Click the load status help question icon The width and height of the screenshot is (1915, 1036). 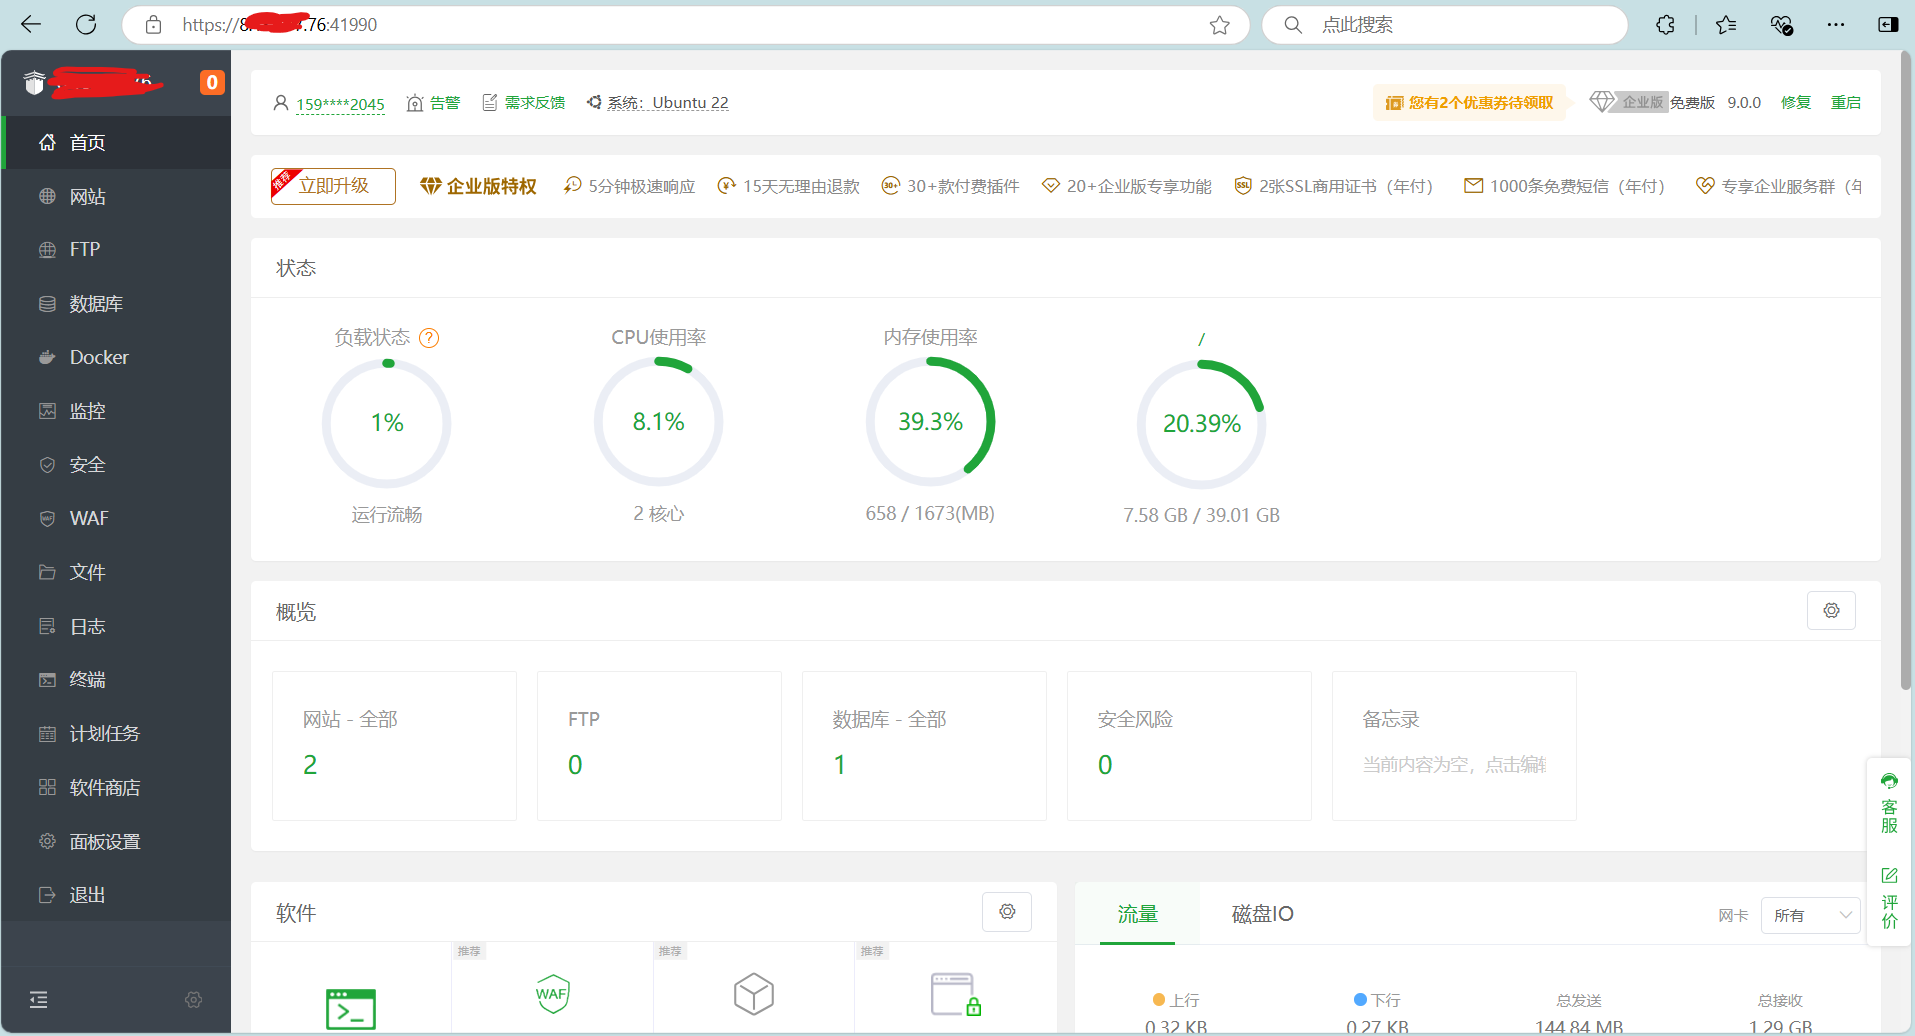[x=429, y=338]
